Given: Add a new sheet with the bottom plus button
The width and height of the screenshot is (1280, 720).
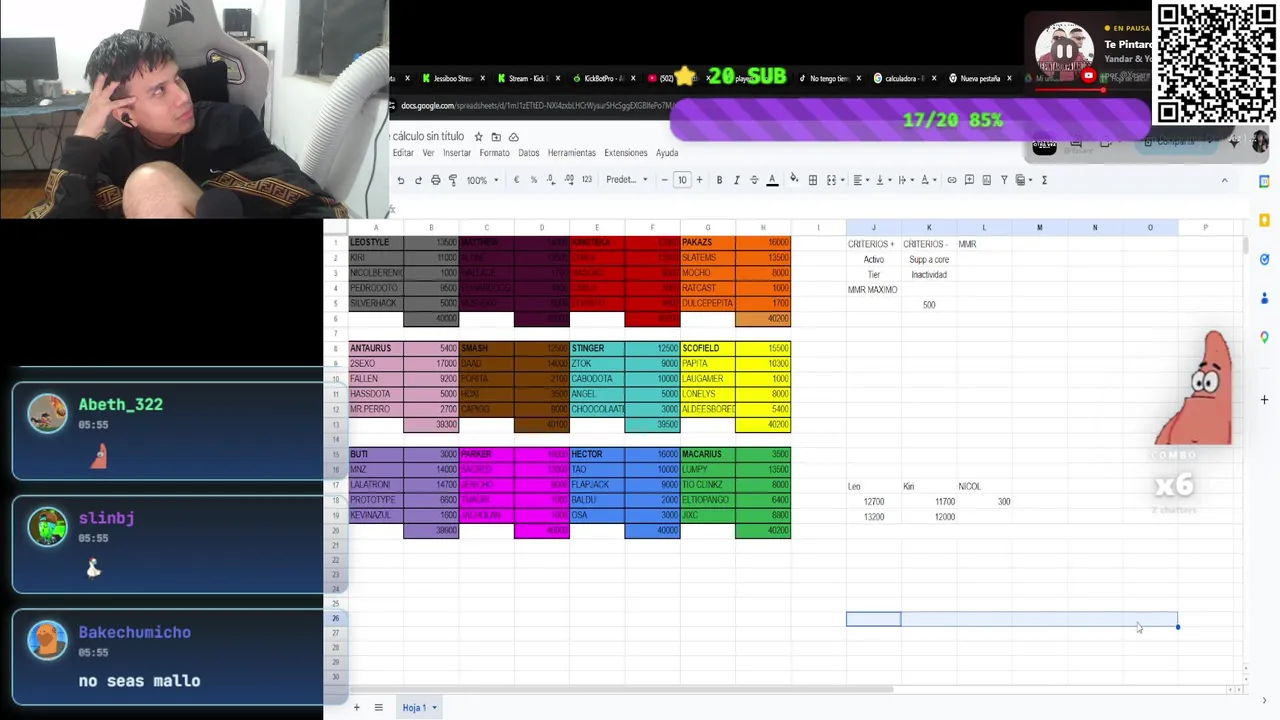Looking at the screenshot, I should (x=356, y=707).
